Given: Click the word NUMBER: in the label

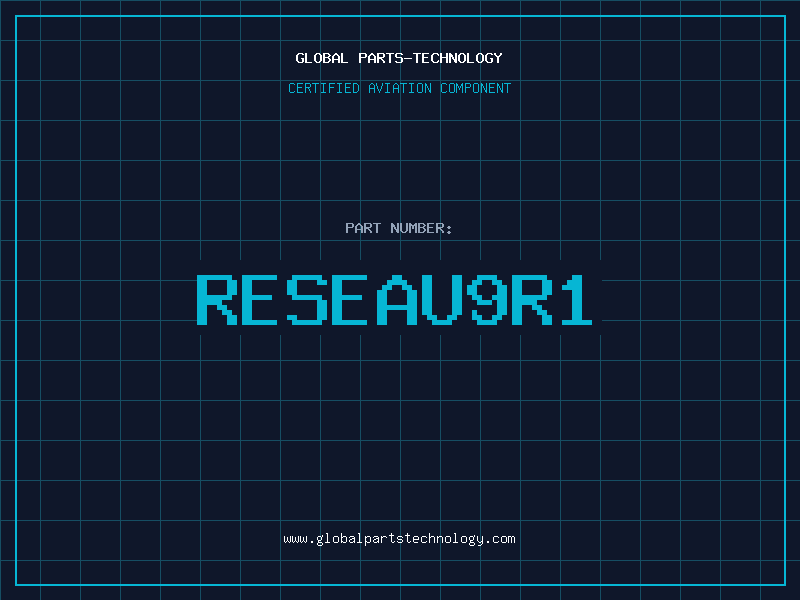Looking at the screenshot, I should click(422, 228).
